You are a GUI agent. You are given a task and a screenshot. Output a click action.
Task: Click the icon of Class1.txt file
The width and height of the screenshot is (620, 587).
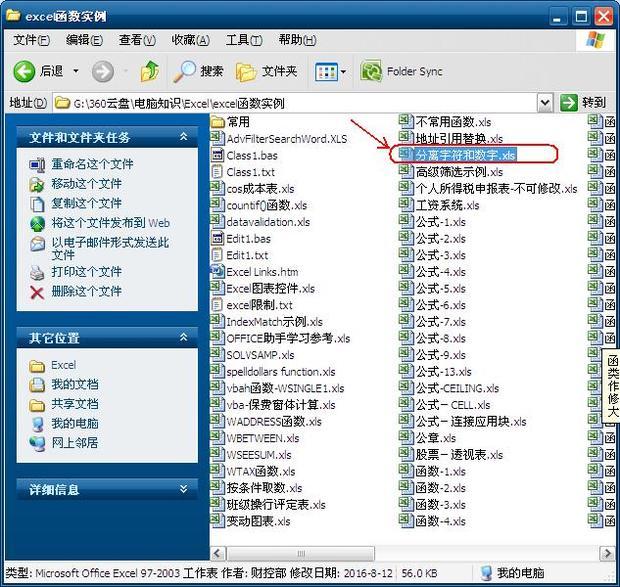point(217,172)
